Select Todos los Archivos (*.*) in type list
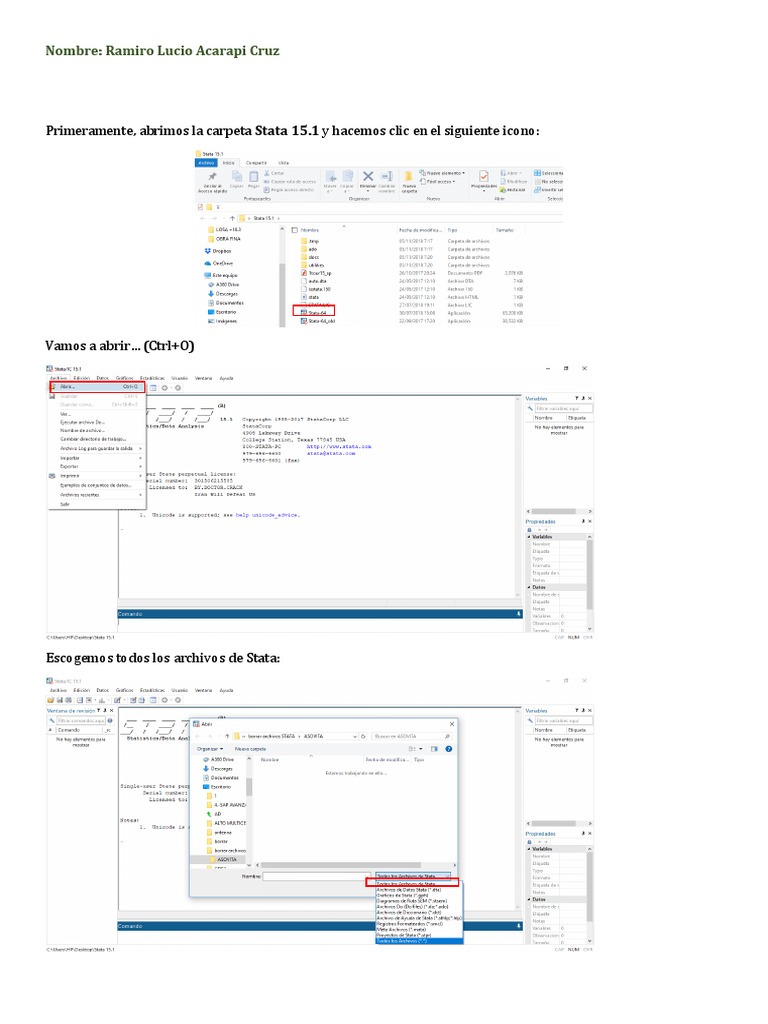 [419, 941]
